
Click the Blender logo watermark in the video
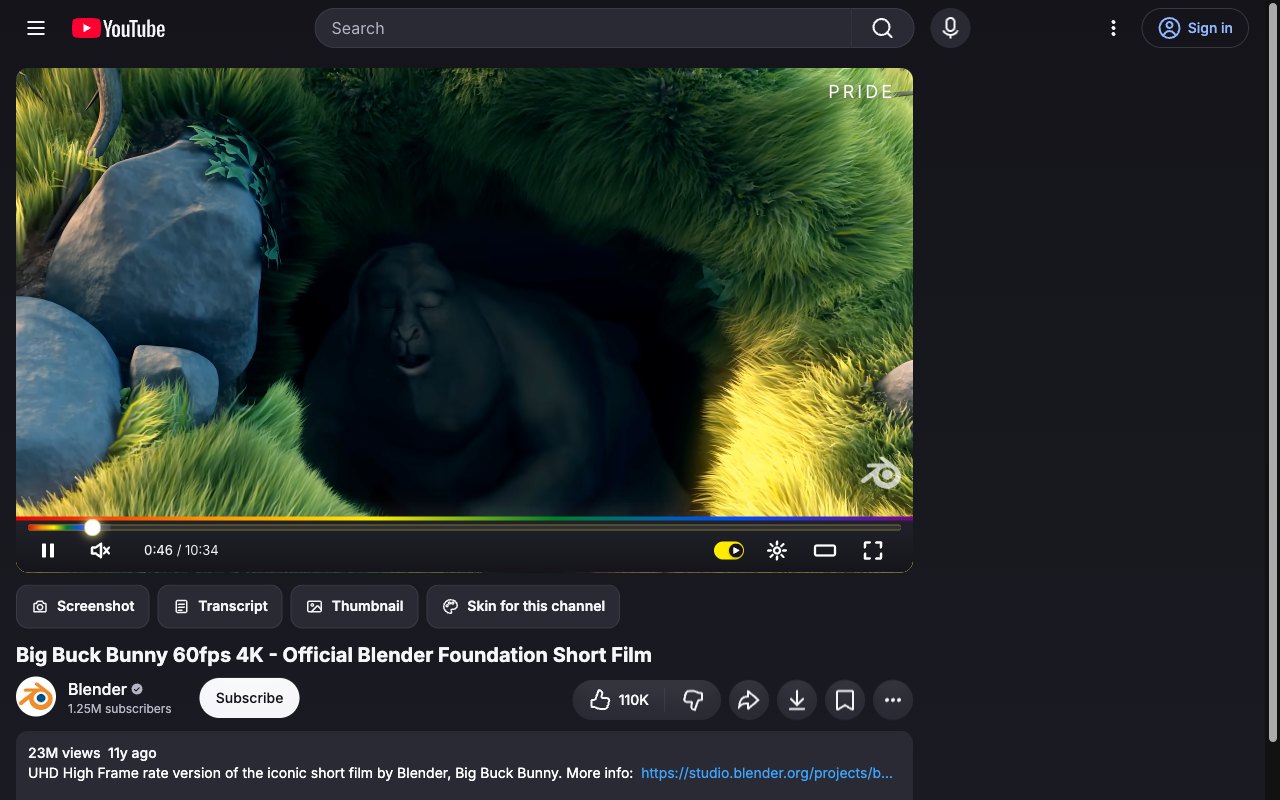[x=882, y=473]
